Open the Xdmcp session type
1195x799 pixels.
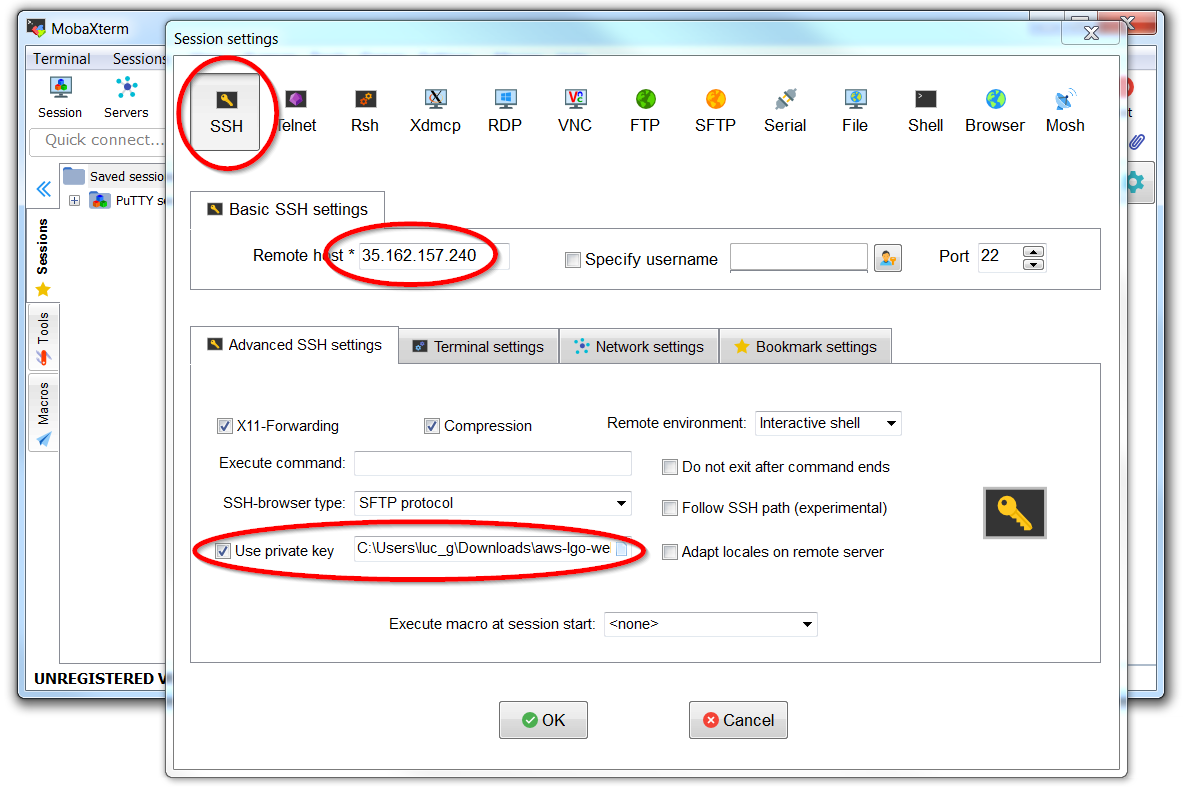(x=435, y=108)
